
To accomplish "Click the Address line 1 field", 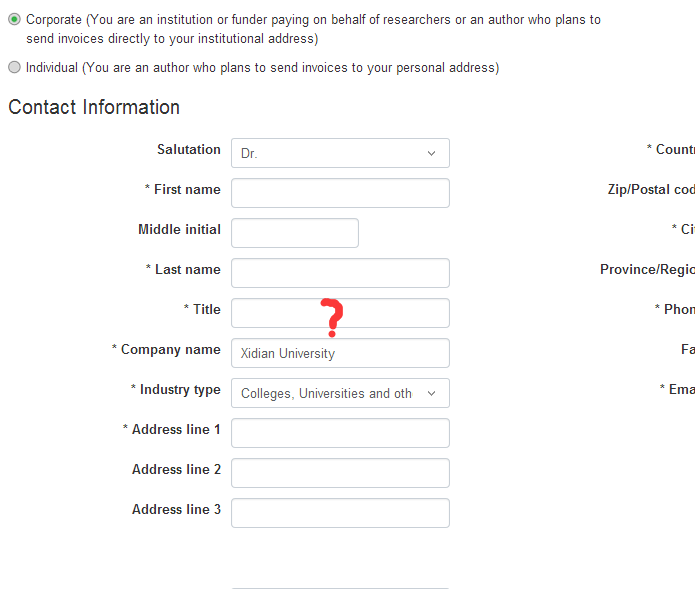I will pos(340,433).
